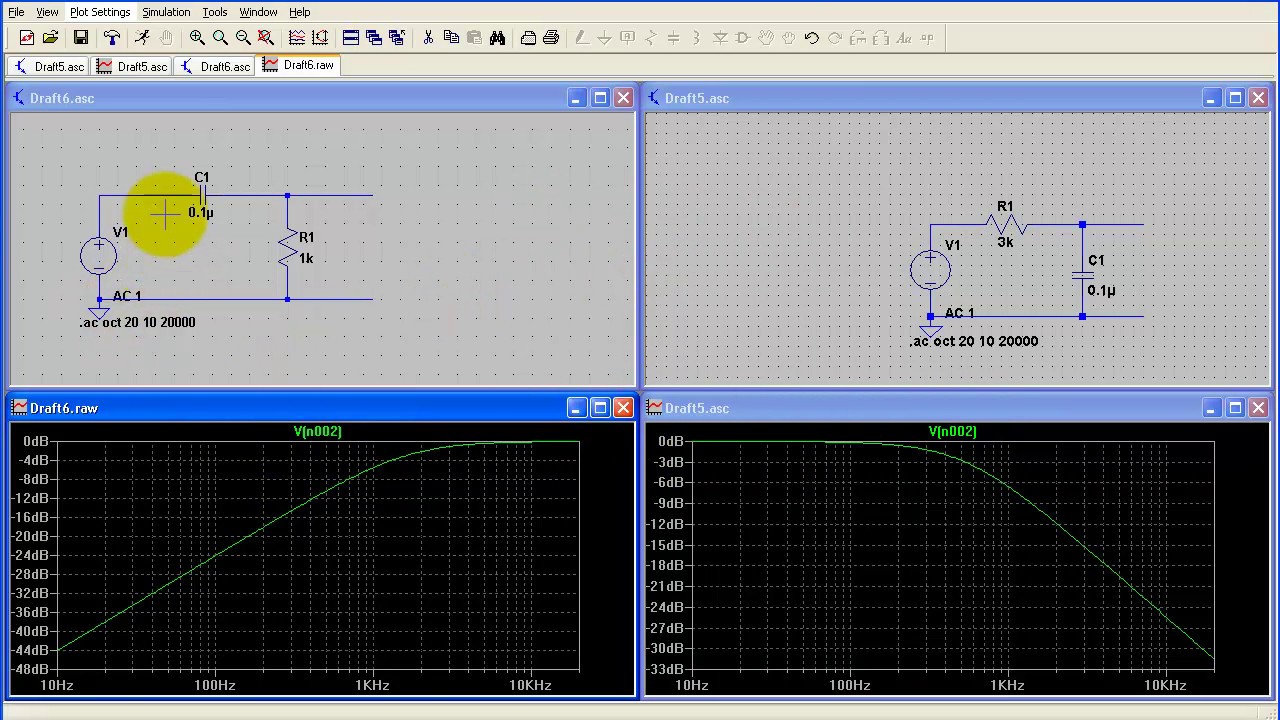The height and width of the screenshot is (720, 1280).
Task: Run the simulation with the running man icon
Action: tap(142, 38)
